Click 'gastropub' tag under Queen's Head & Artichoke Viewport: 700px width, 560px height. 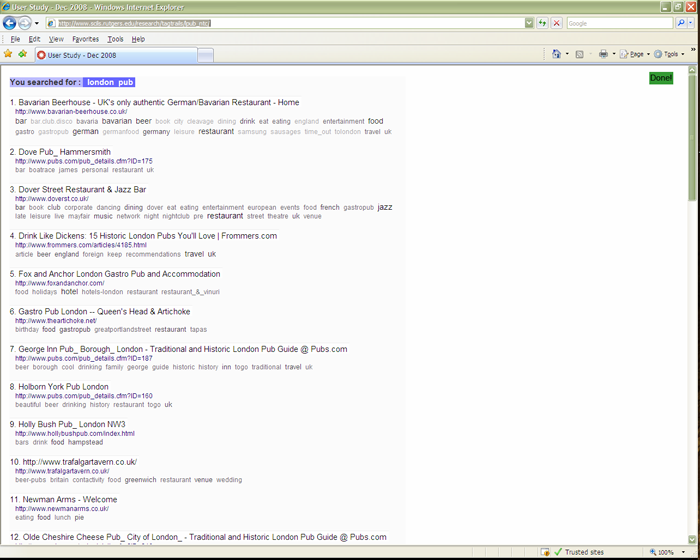tap(75, 330)
